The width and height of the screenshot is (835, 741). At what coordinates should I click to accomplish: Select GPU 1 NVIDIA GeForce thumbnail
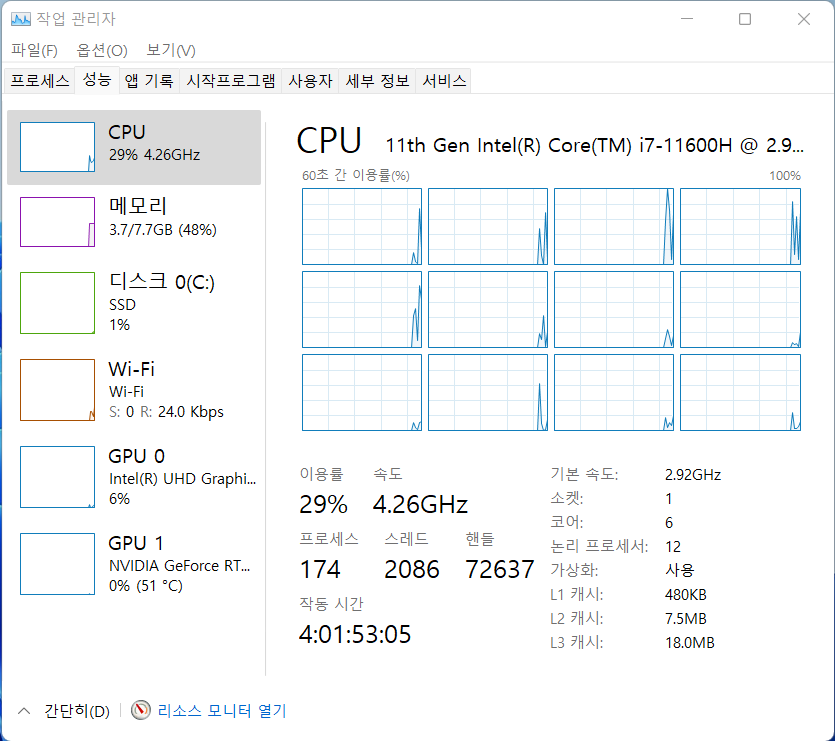tap(57, 564)
